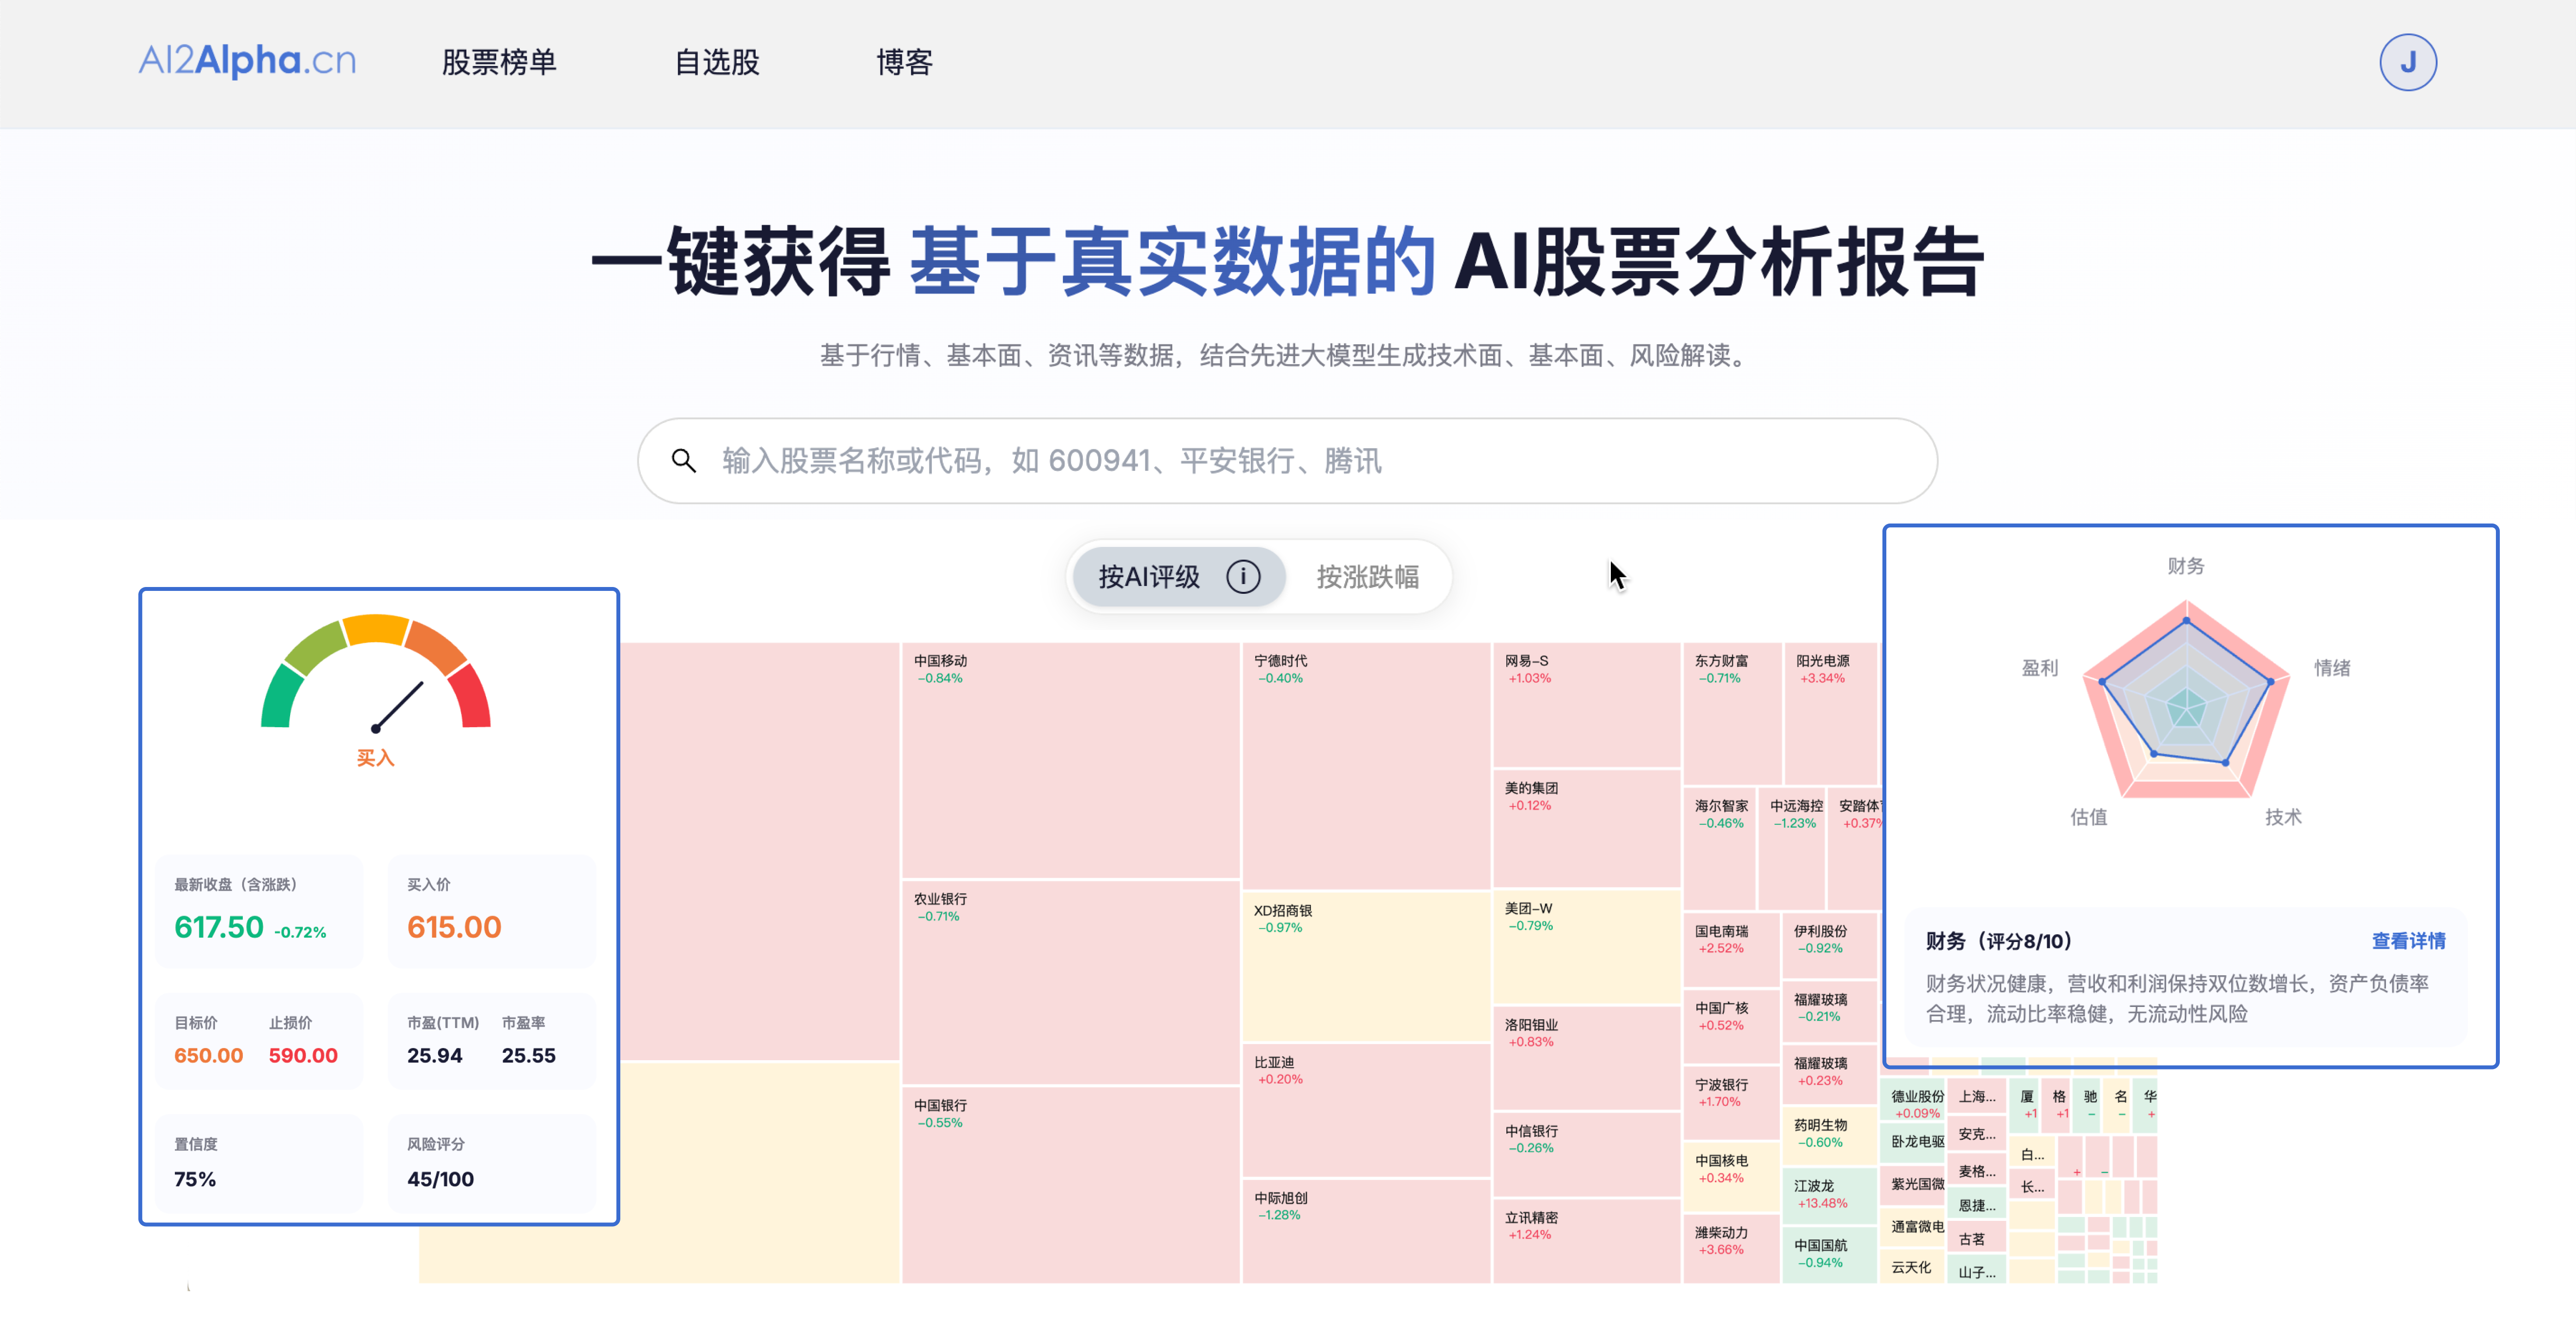Click the 650.00 target price value

[x=208, y=1055]
